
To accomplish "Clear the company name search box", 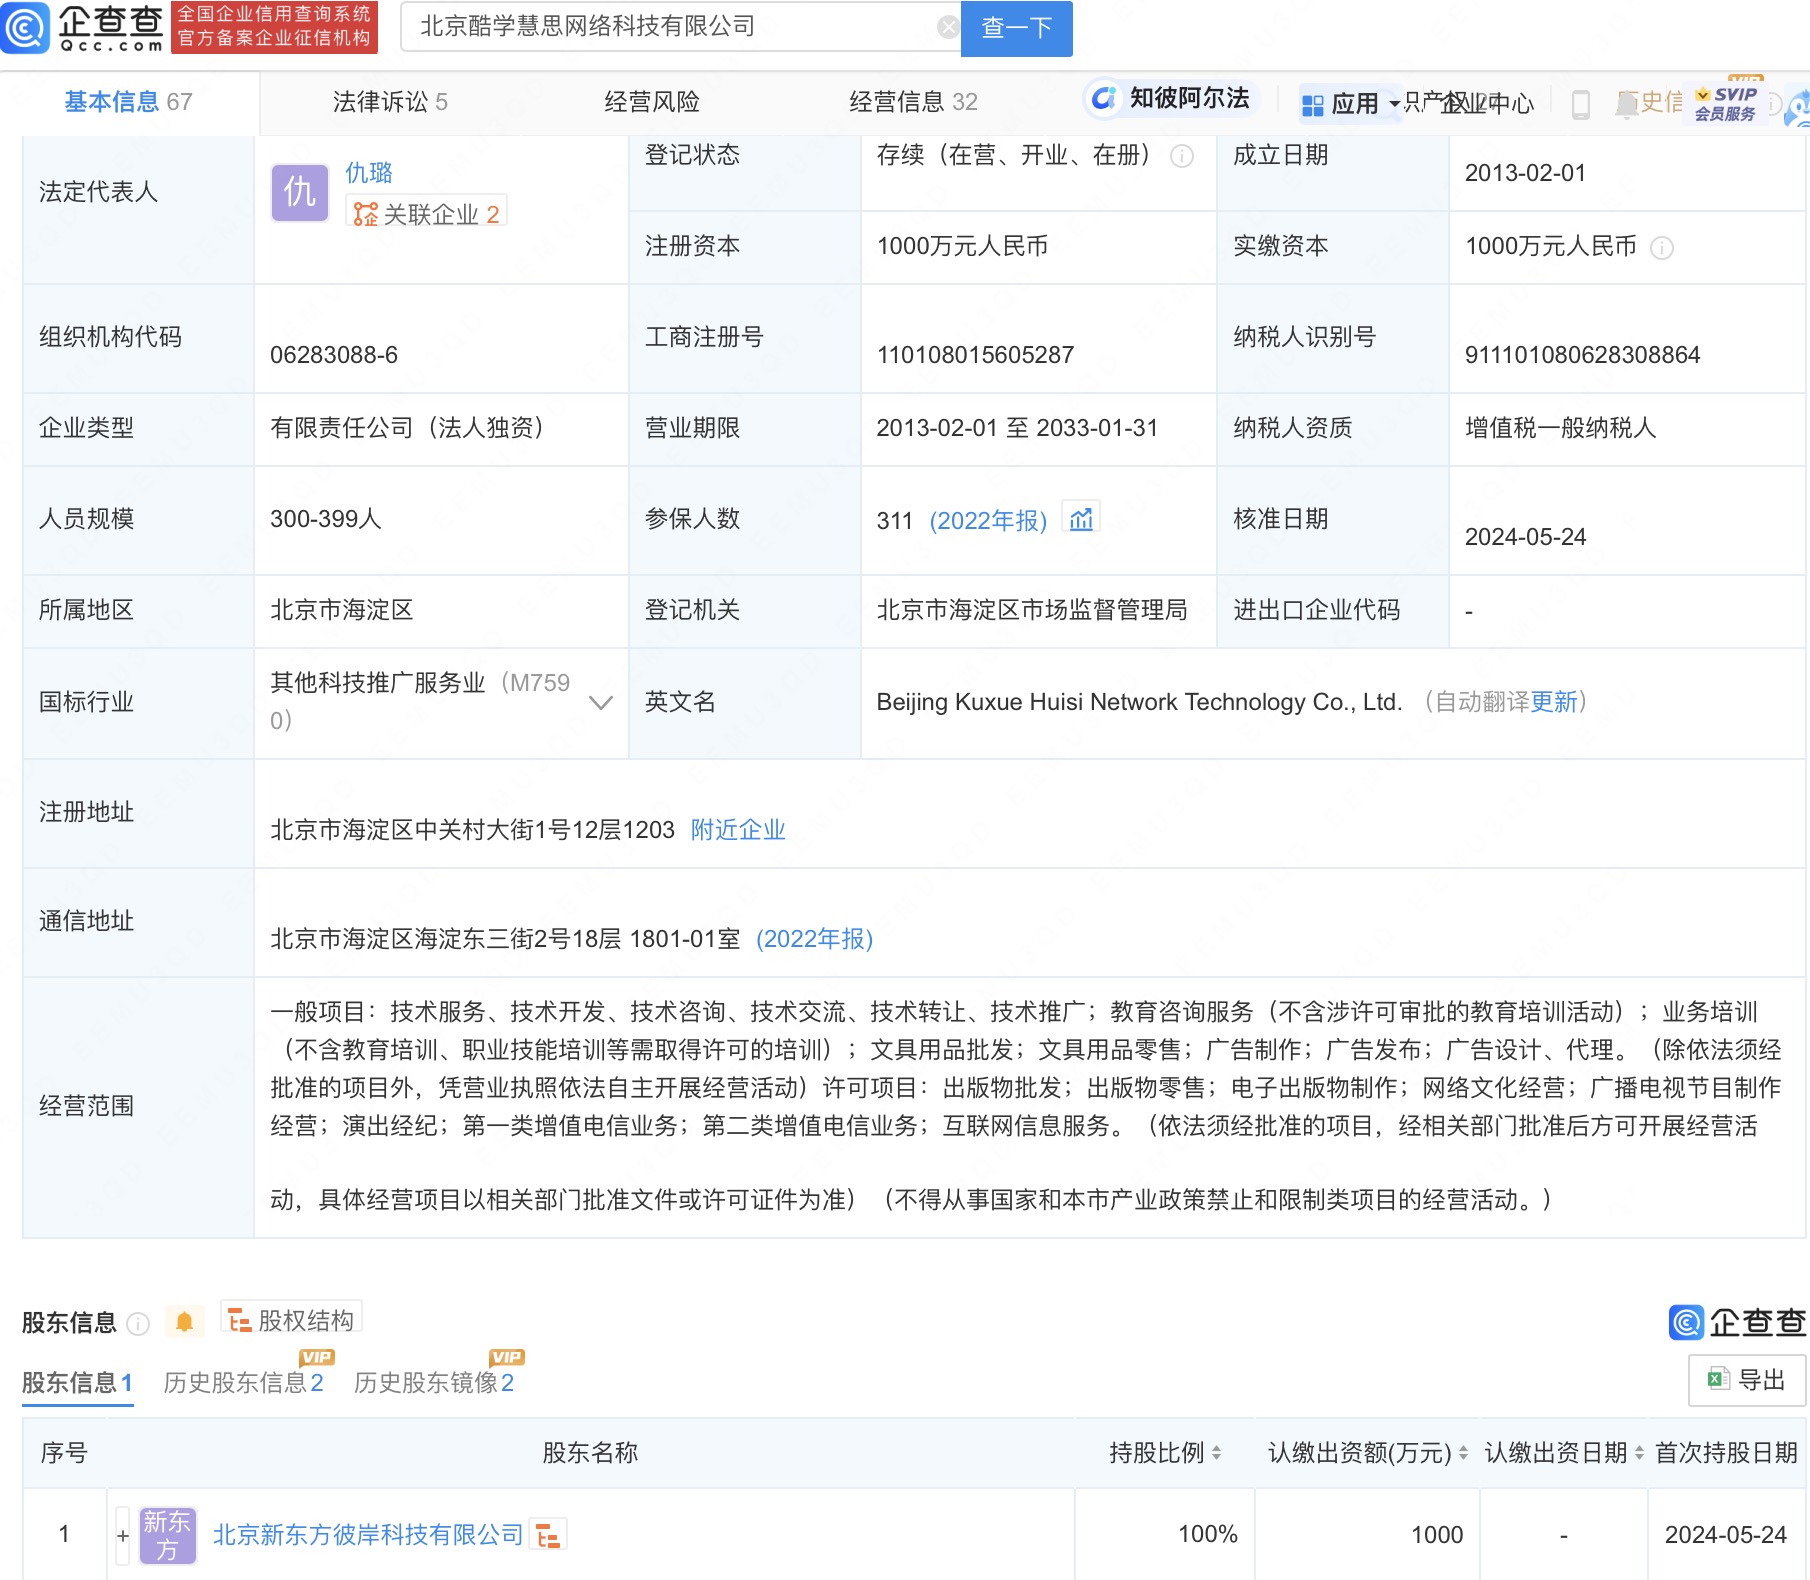I will [947, 27].
